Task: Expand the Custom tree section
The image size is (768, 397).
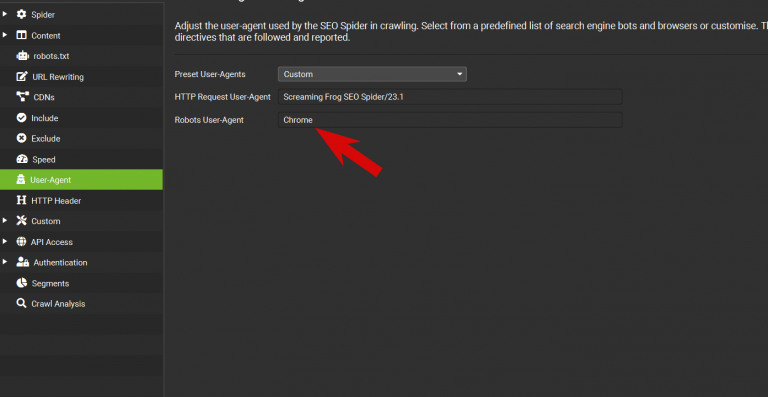Action: (x=5, y=221)
